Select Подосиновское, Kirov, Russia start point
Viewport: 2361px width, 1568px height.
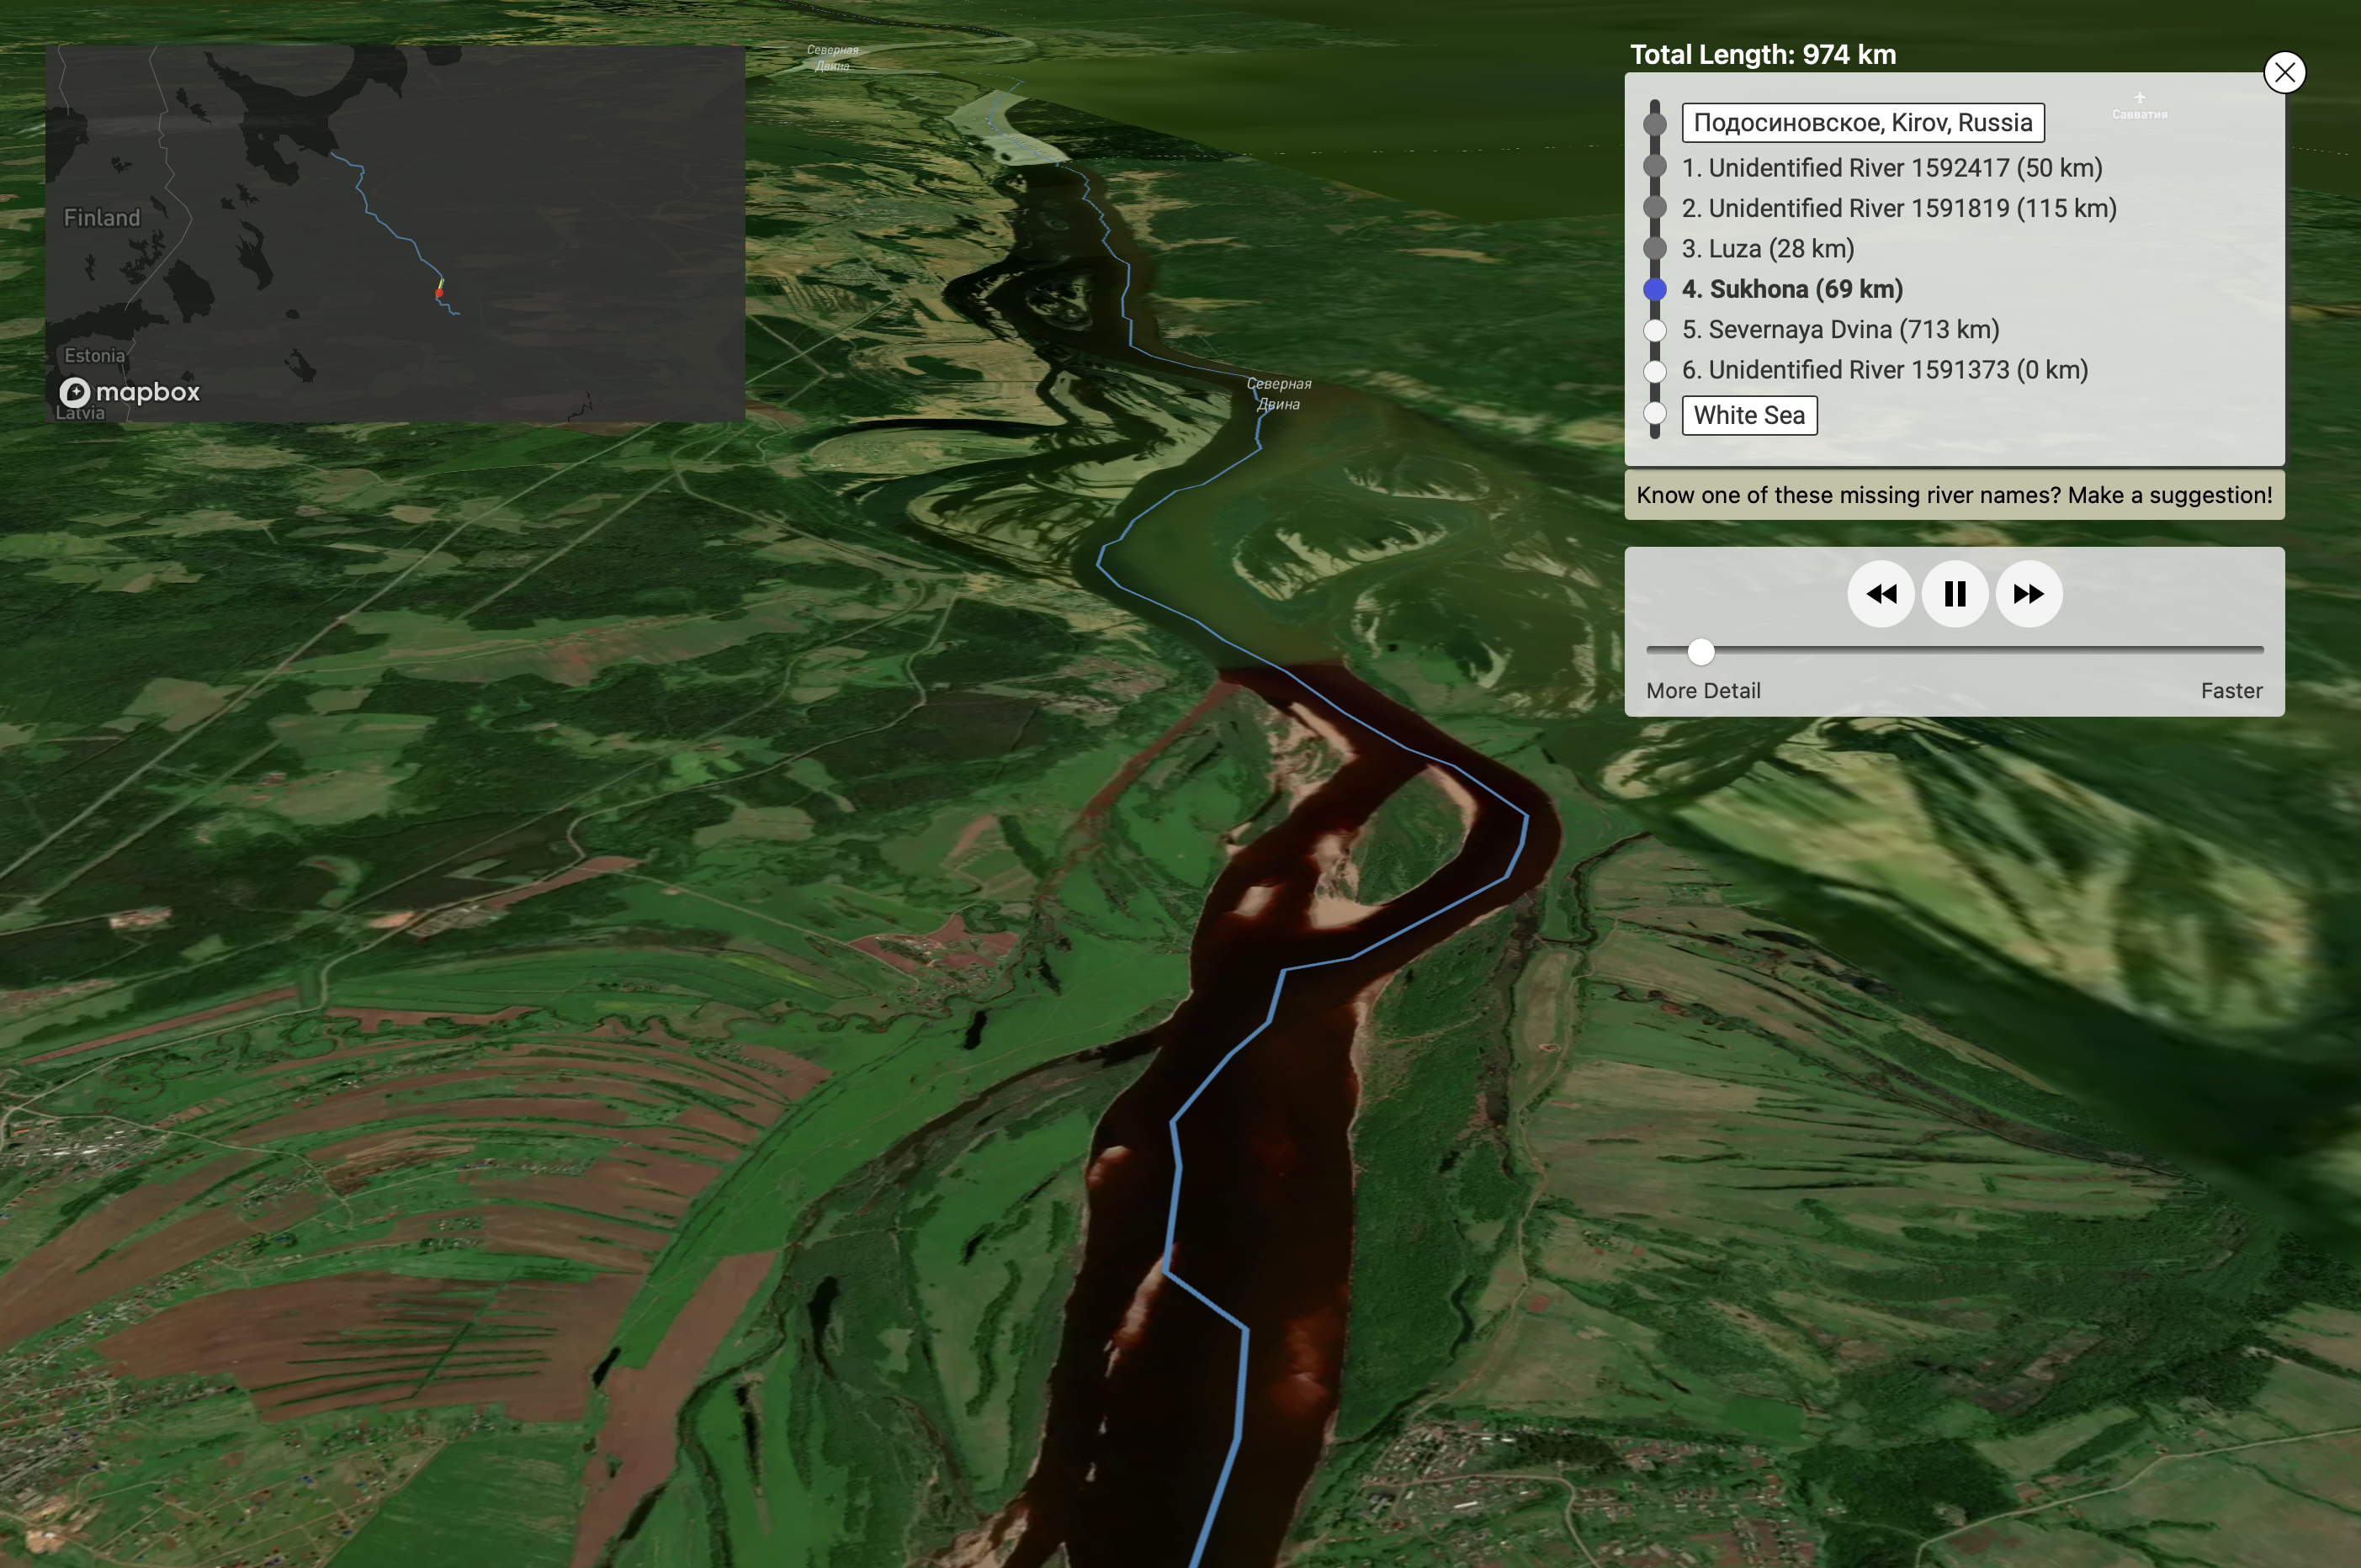coord(1863,123)
